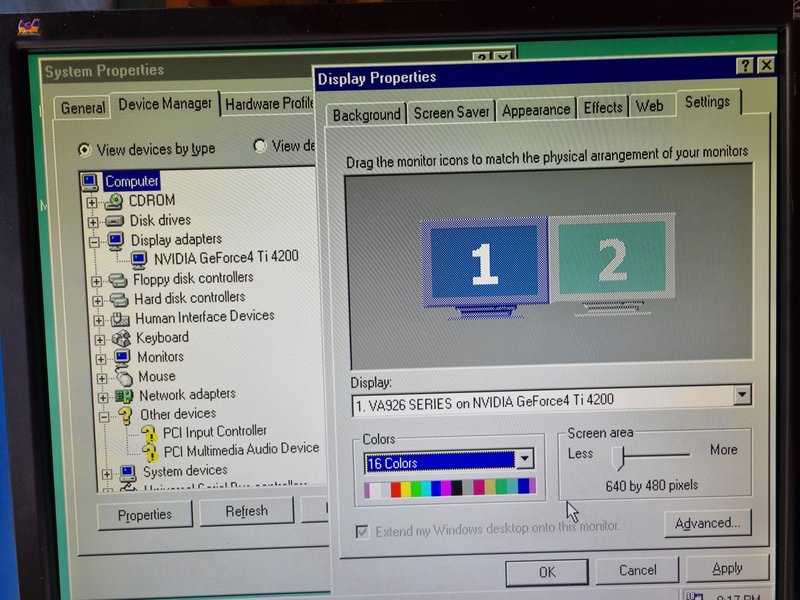This screenshot has height=600, width=800.
Task: Click the Screen area resolution slider handle
Action: (x=618, y=458)
